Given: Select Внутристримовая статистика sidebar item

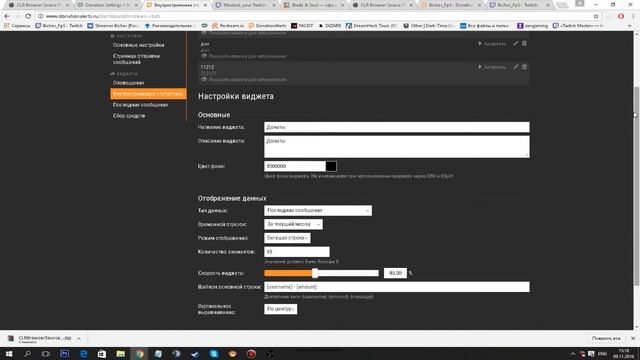Looking at the screenshot, I should coord(148,93).
